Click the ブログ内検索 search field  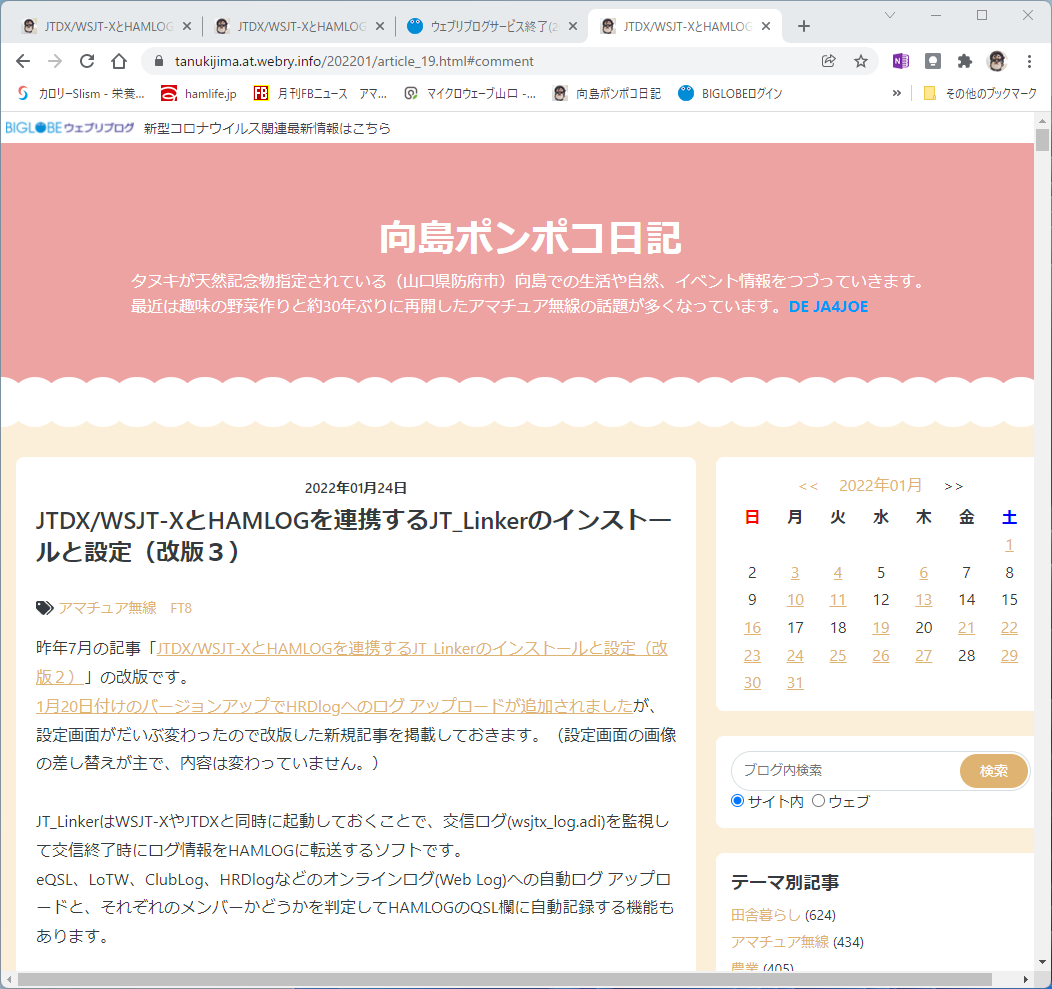[x=845, y=770]
